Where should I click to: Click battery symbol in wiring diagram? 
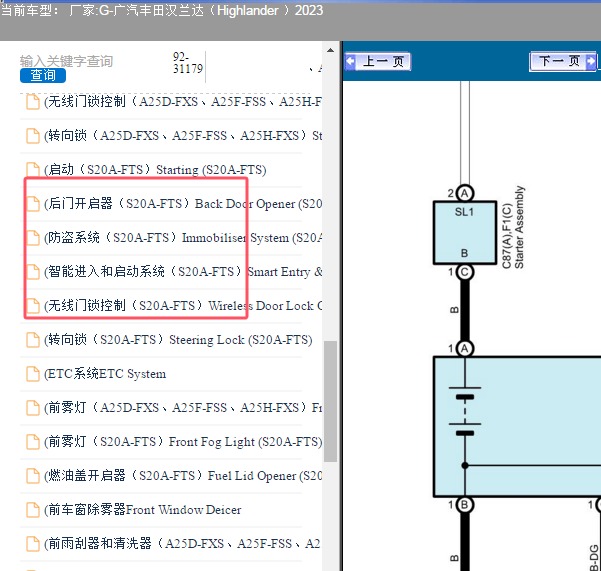point(465,411)
